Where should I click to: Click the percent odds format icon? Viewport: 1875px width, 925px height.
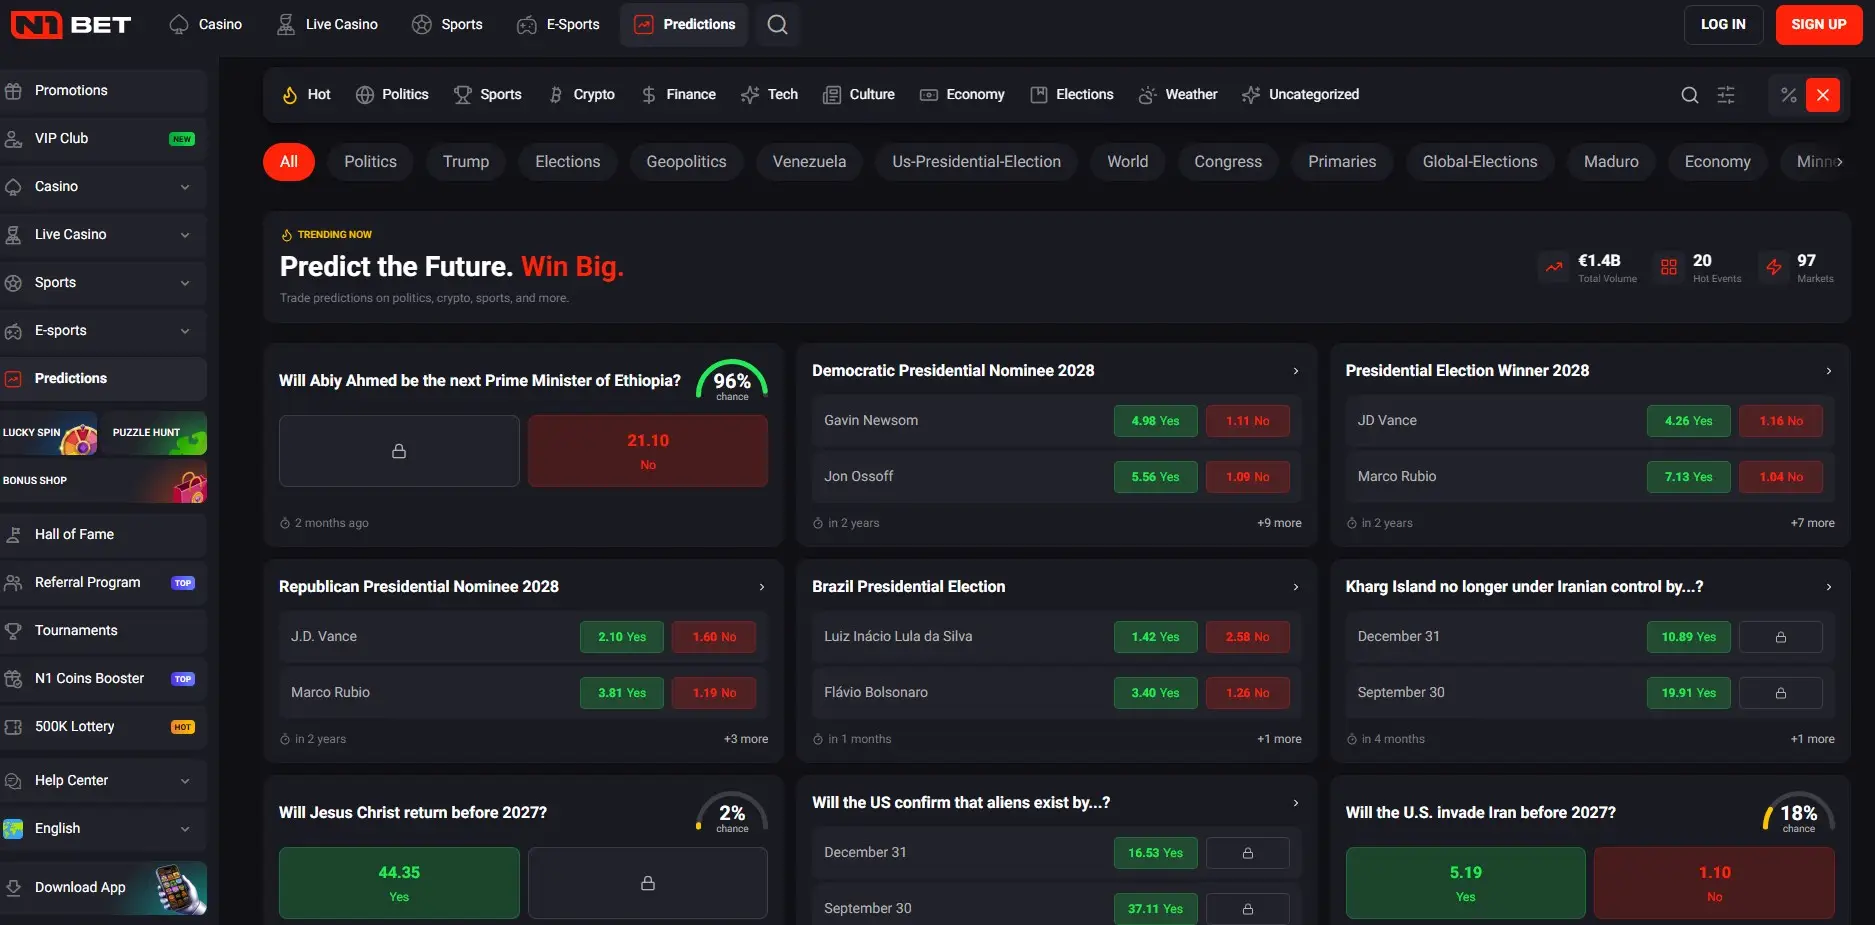1788,95
